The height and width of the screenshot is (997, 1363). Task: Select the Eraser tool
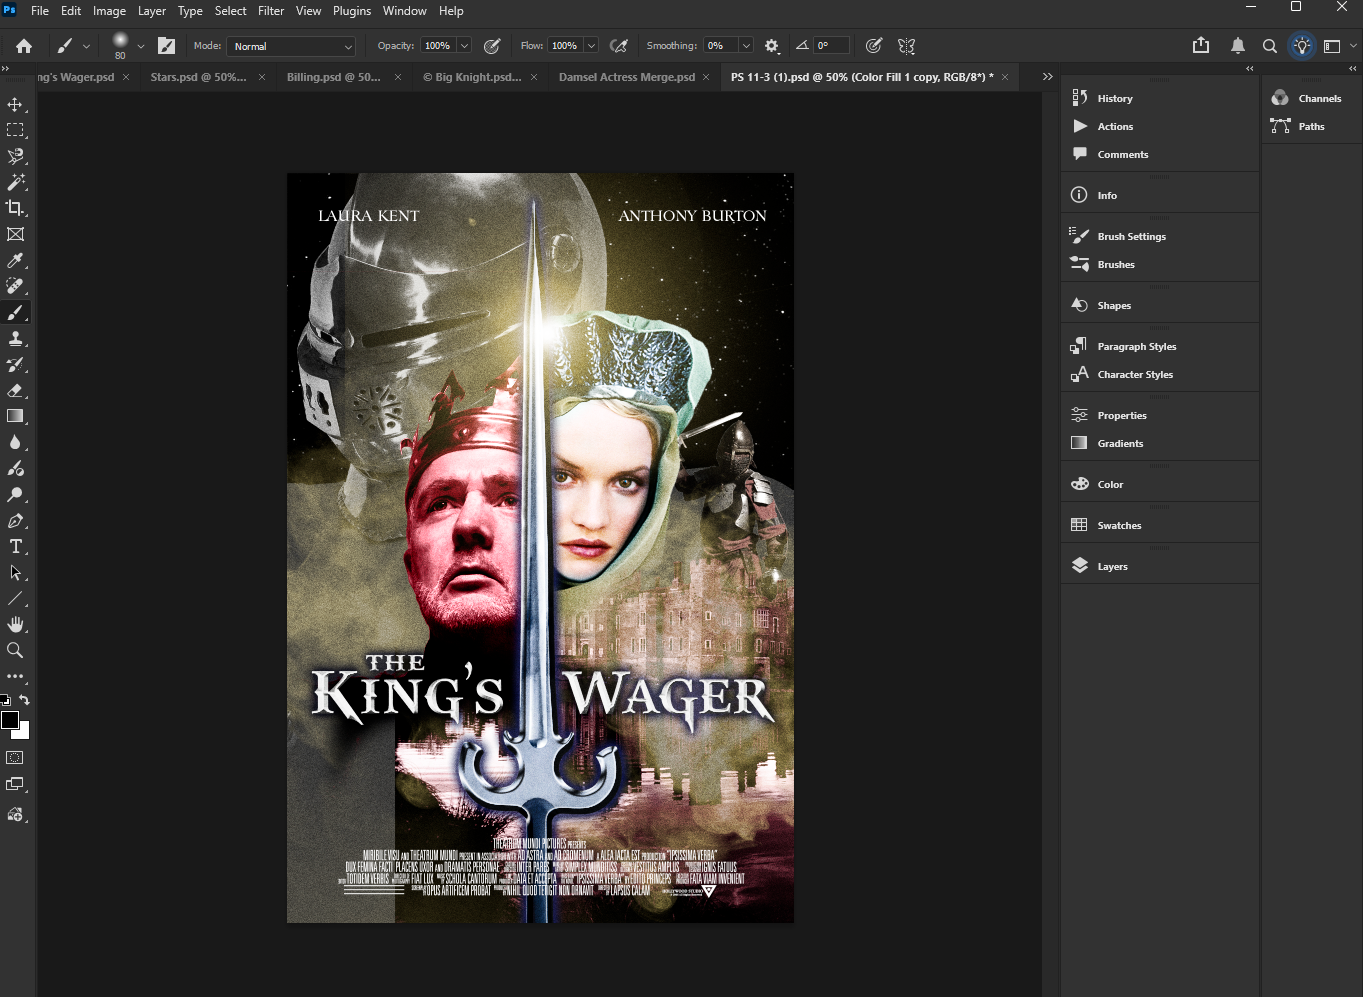tap(15, 391)
